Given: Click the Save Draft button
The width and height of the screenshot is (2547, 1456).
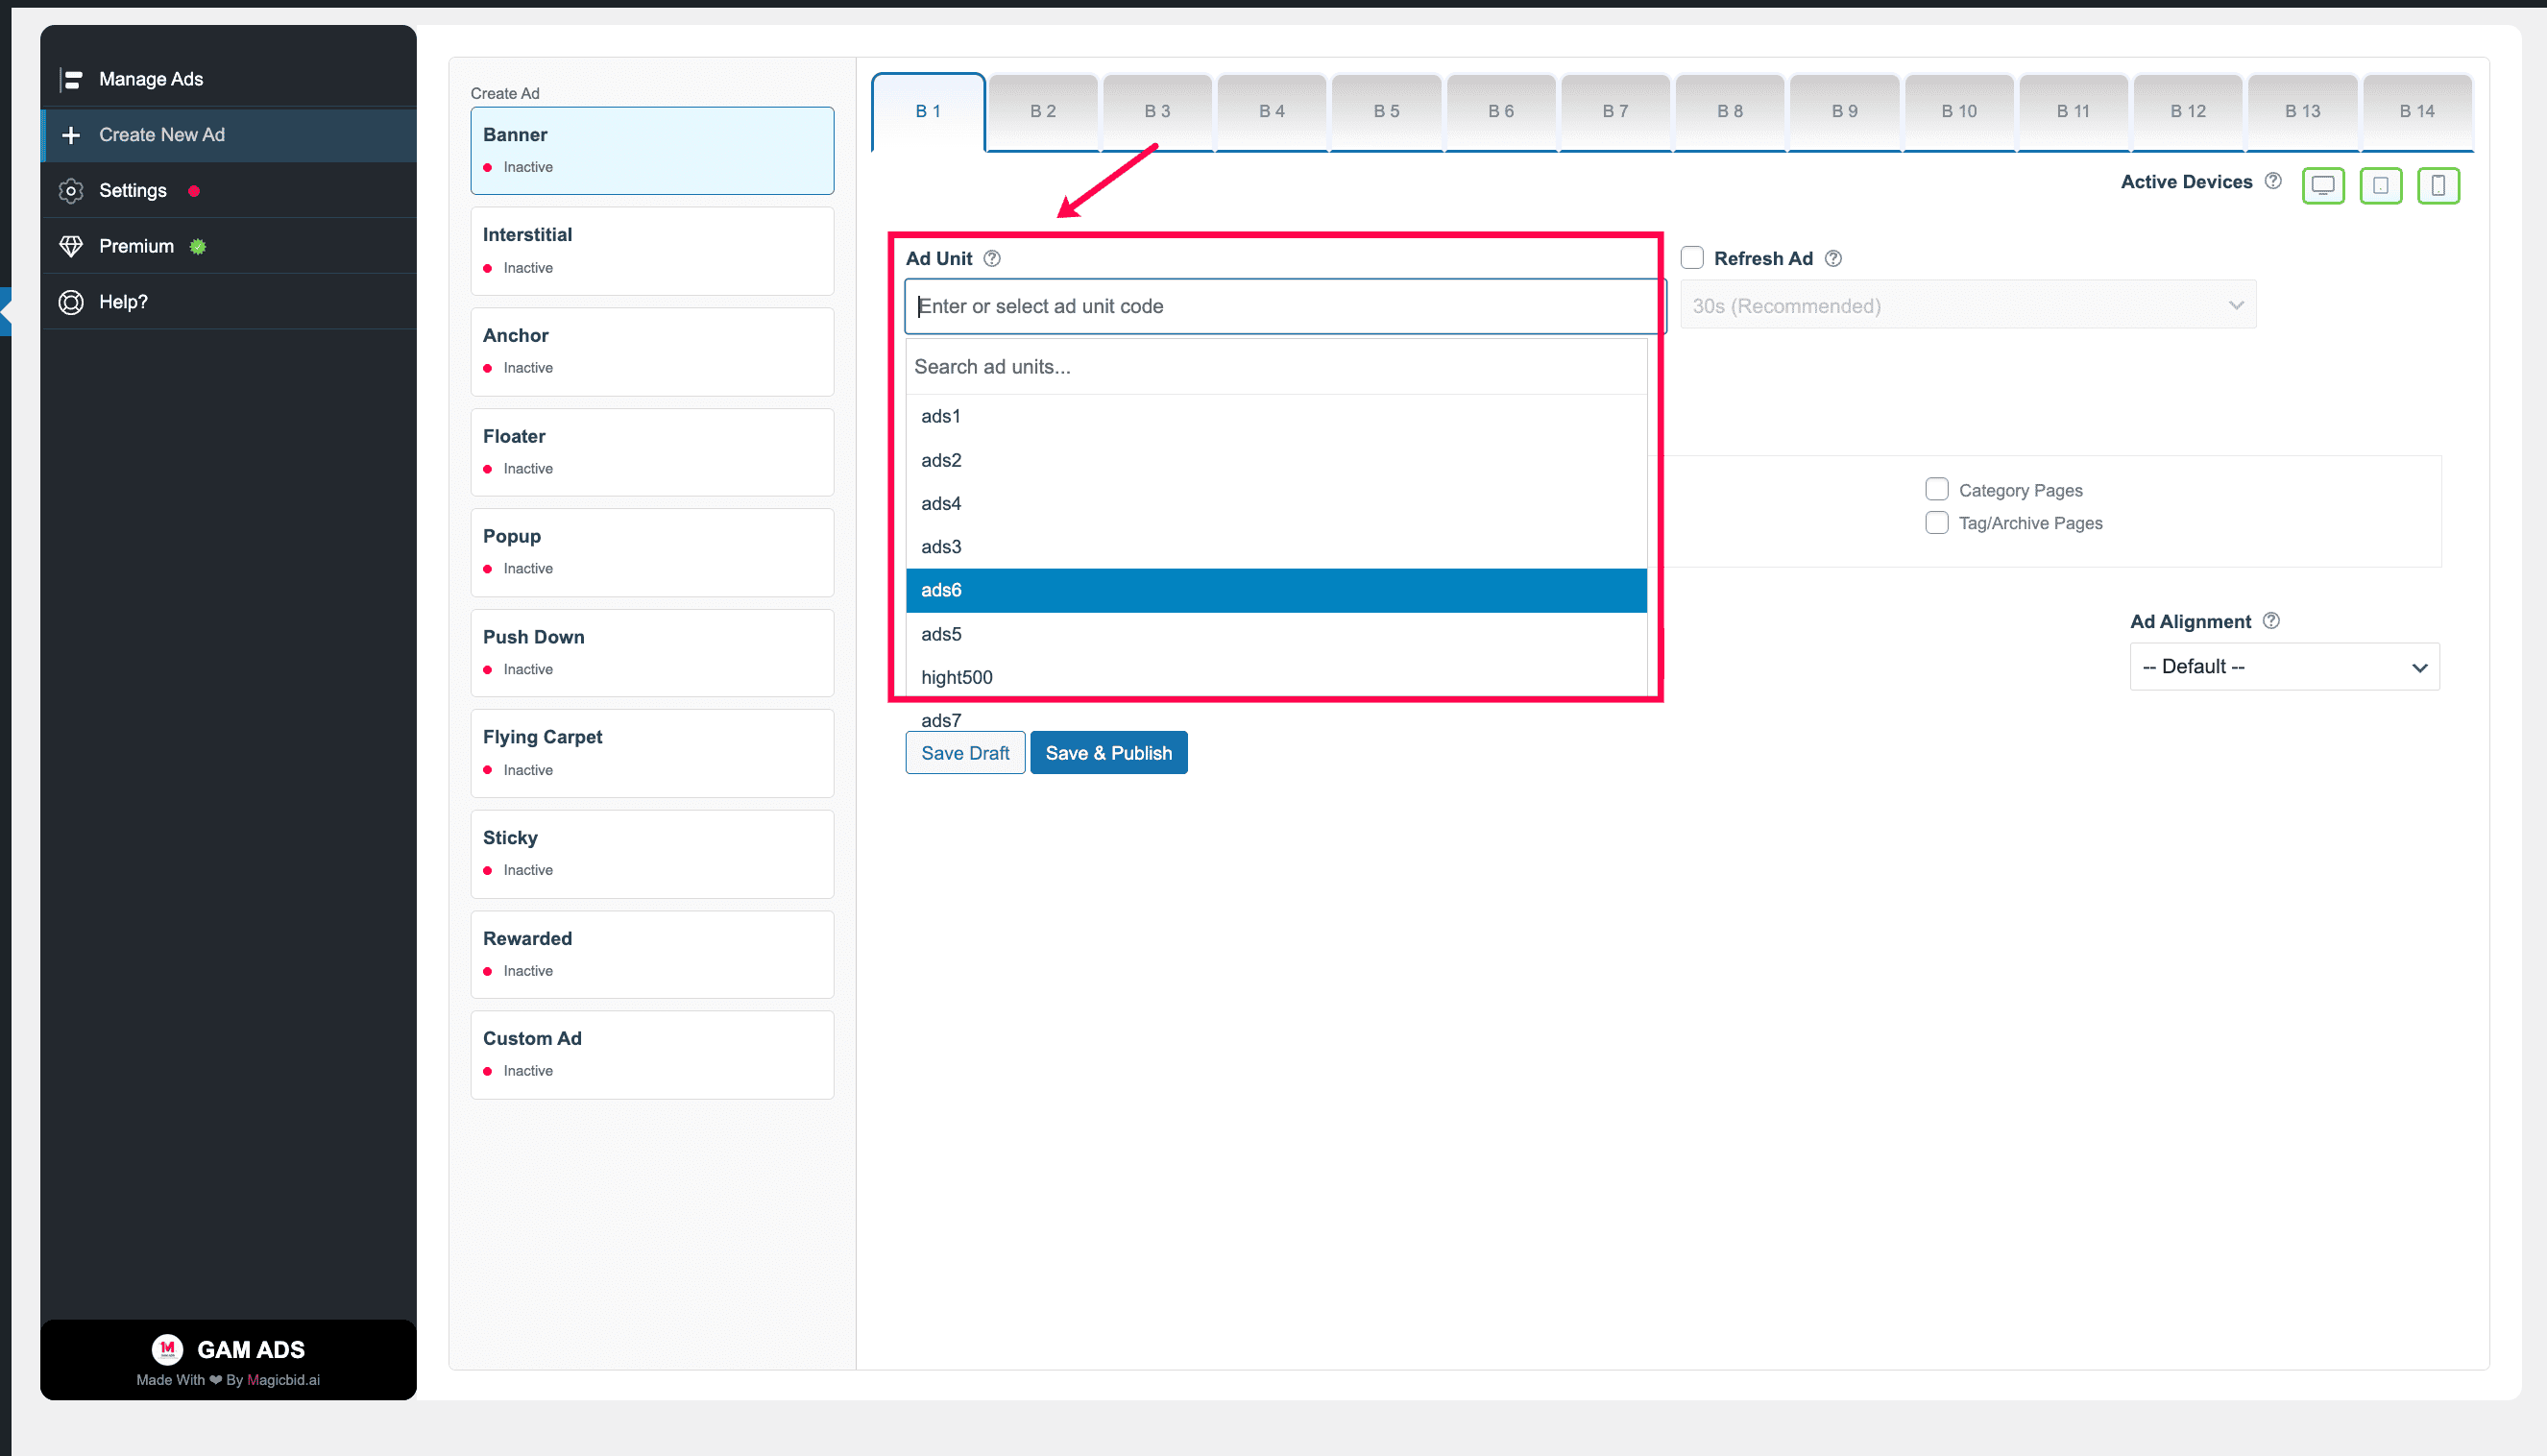Looking at the screenshot, I should pos(964,753).
